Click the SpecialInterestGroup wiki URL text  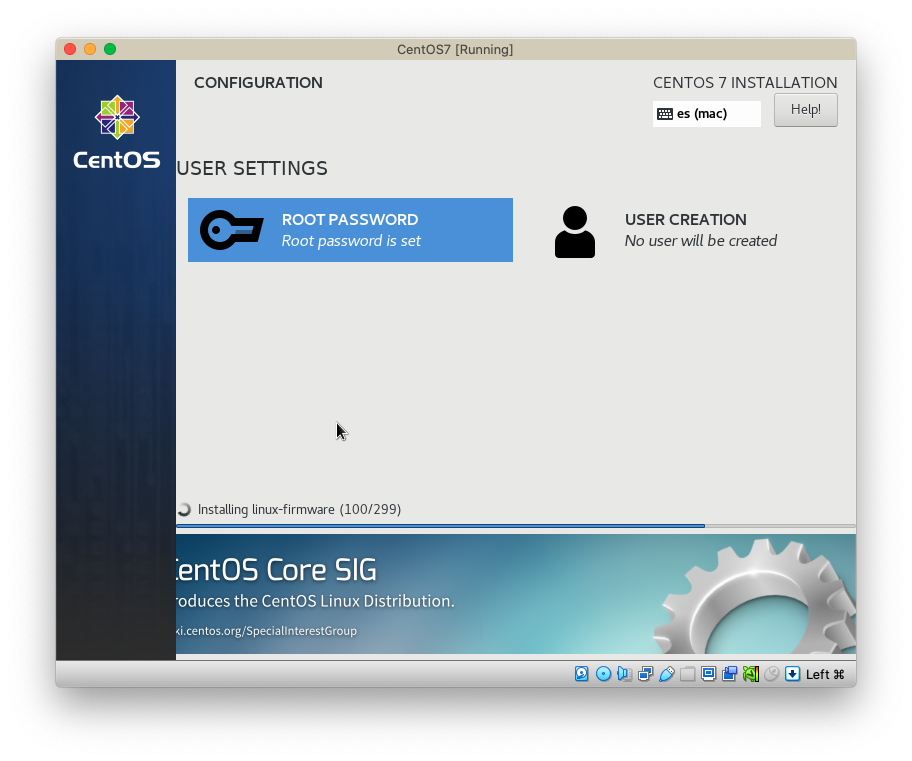tap(266, 631)
